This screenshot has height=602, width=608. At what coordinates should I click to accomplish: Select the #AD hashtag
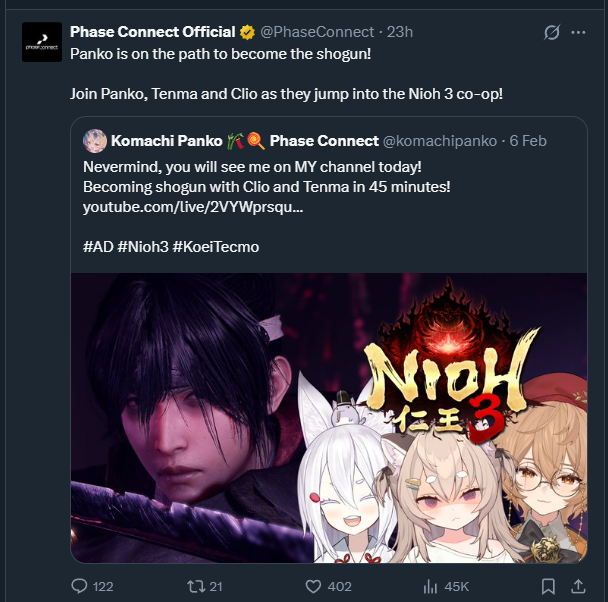click(98, 247)
